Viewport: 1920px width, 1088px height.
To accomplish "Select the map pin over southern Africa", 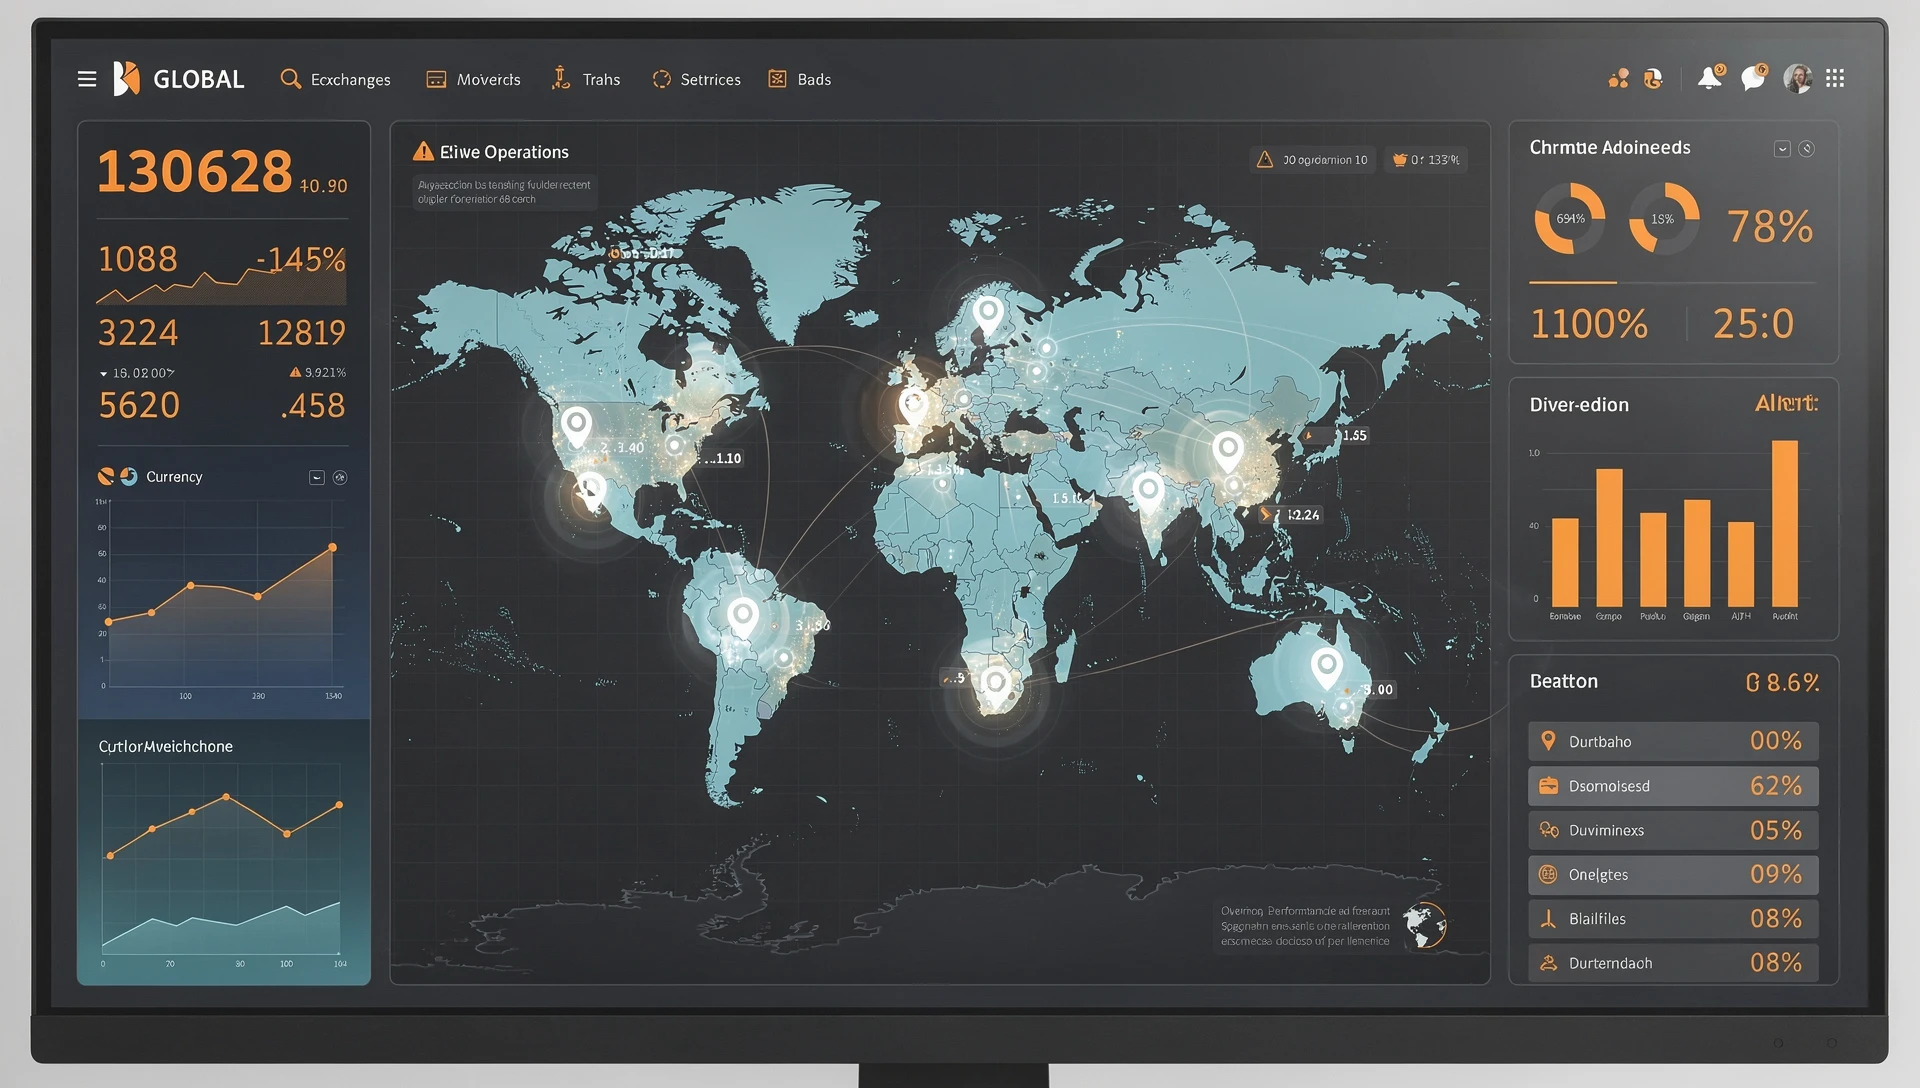I will click(996, 686).
